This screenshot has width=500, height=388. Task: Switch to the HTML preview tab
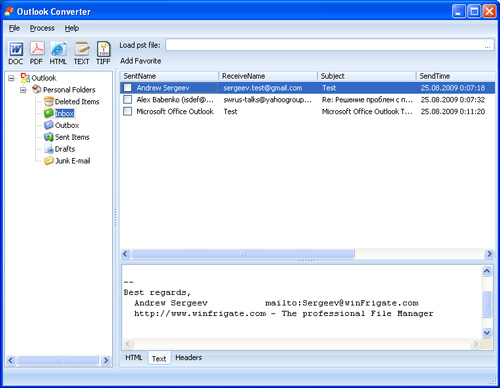134,358
